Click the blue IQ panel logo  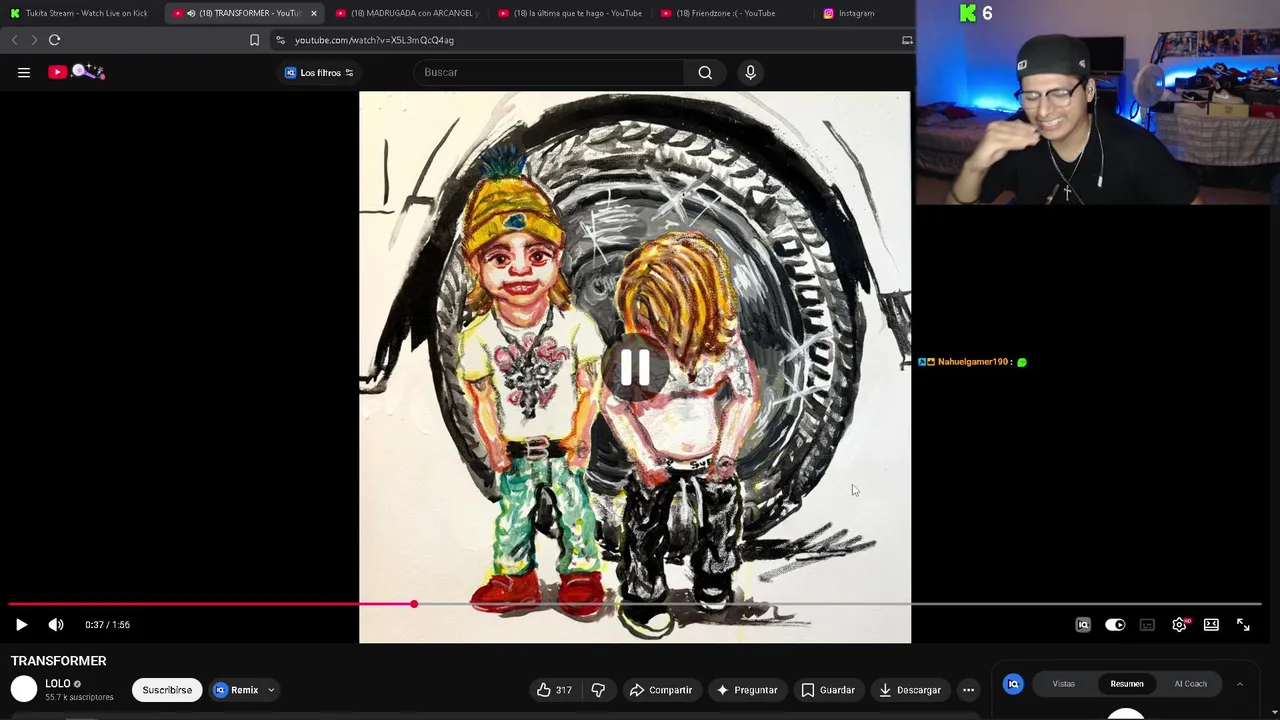point(1013,684)
